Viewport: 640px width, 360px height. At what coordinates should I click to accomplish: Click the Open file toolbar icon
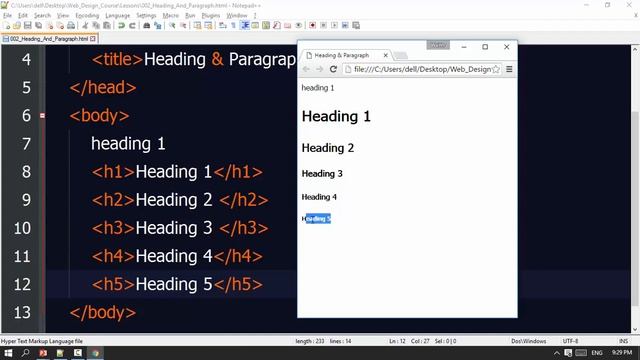tap(17, 25)
